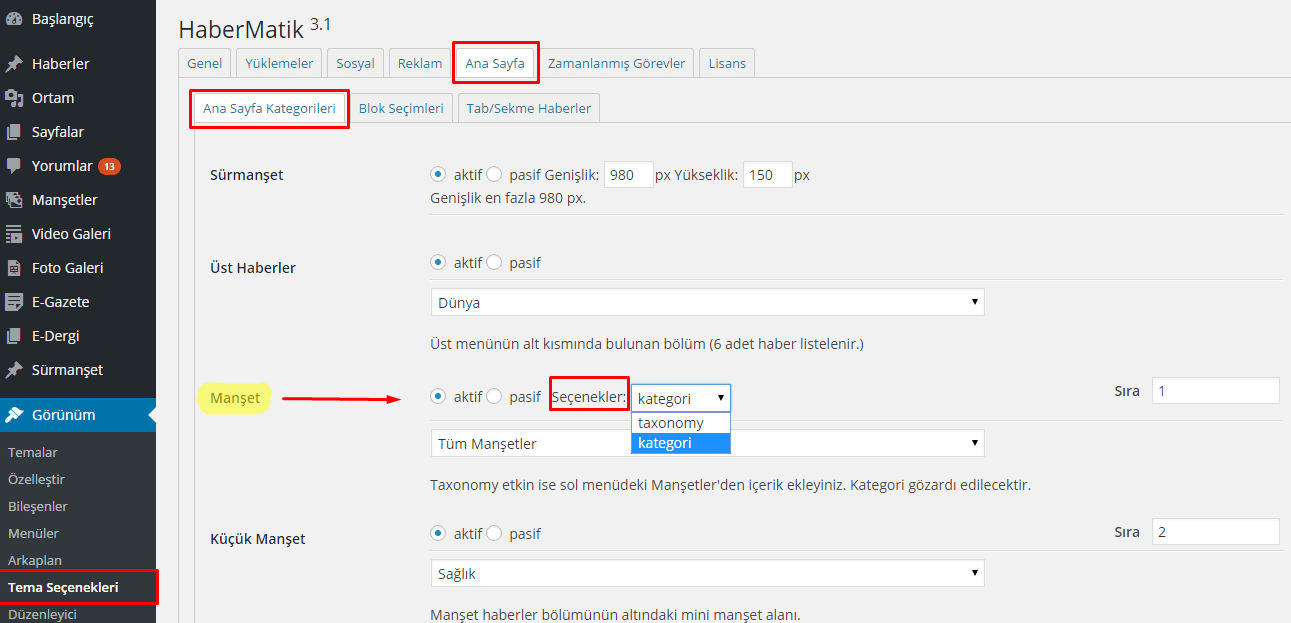Switch to the Lisans tab
1291x623 pixels.
point(727,63)
